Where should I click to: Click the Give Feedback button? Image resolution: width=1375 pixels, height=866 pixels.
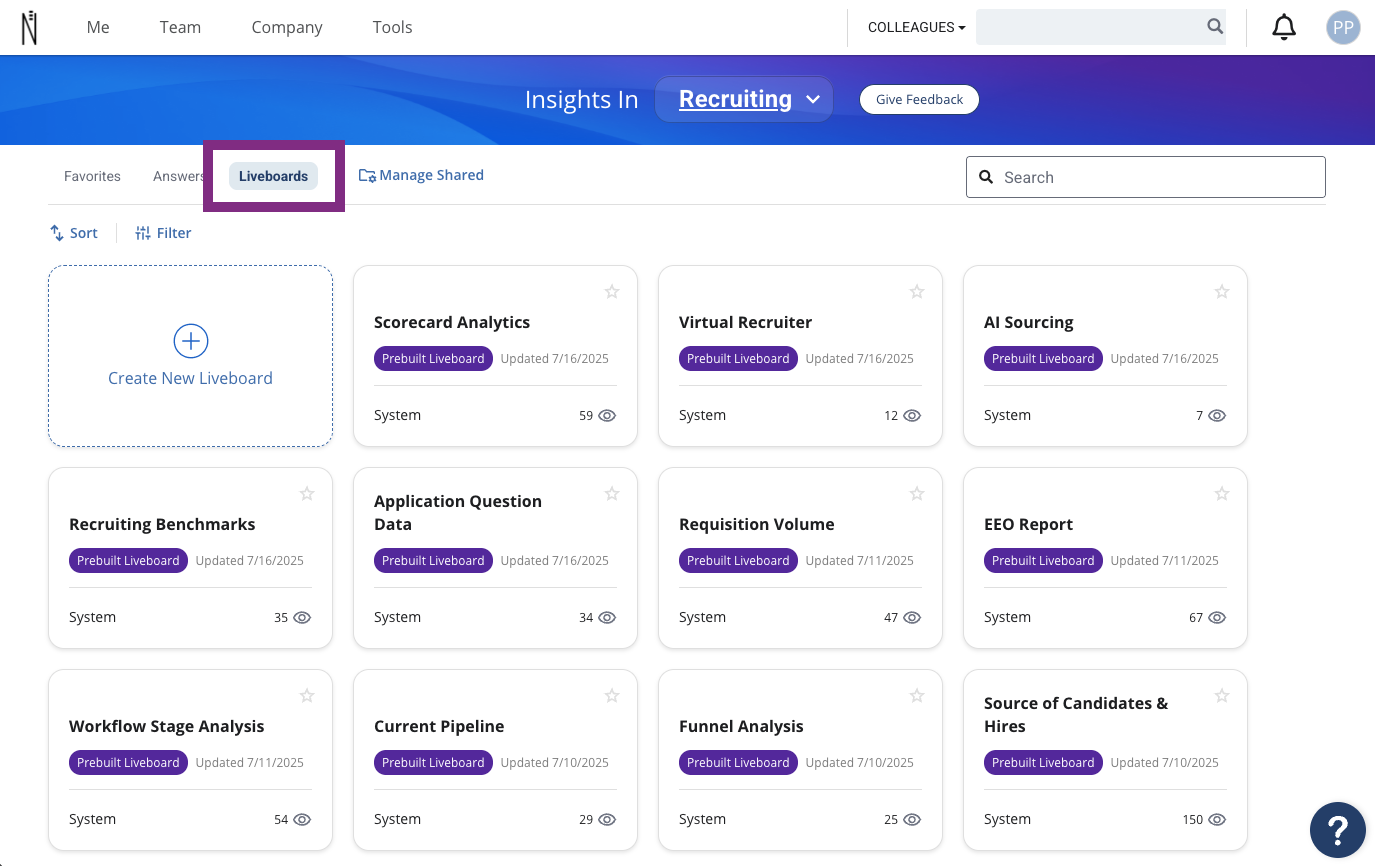919,99
